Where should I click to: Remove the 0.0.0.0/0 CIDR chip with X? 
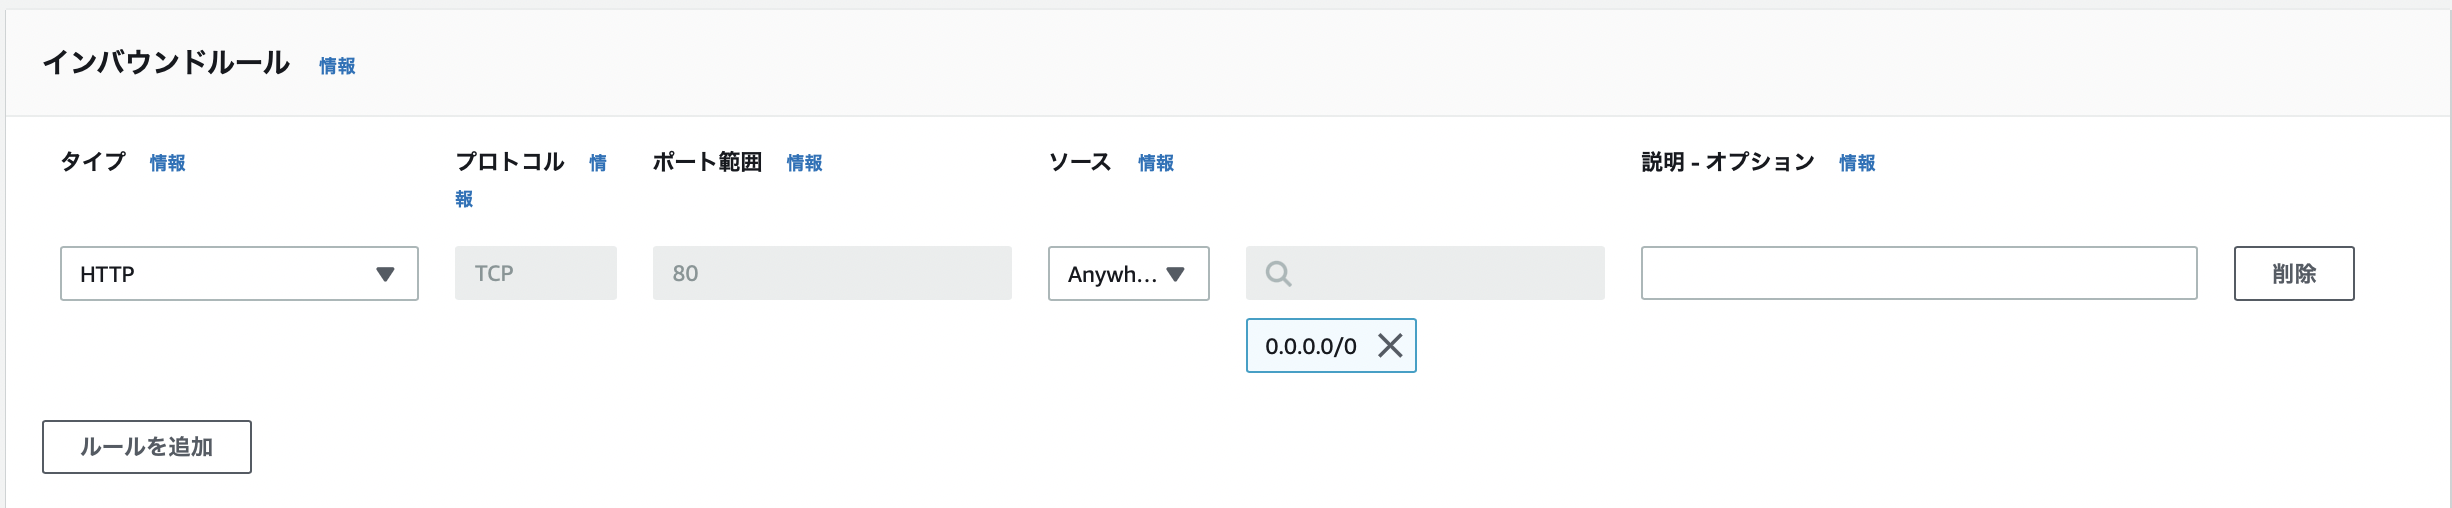pos(1390,346)
